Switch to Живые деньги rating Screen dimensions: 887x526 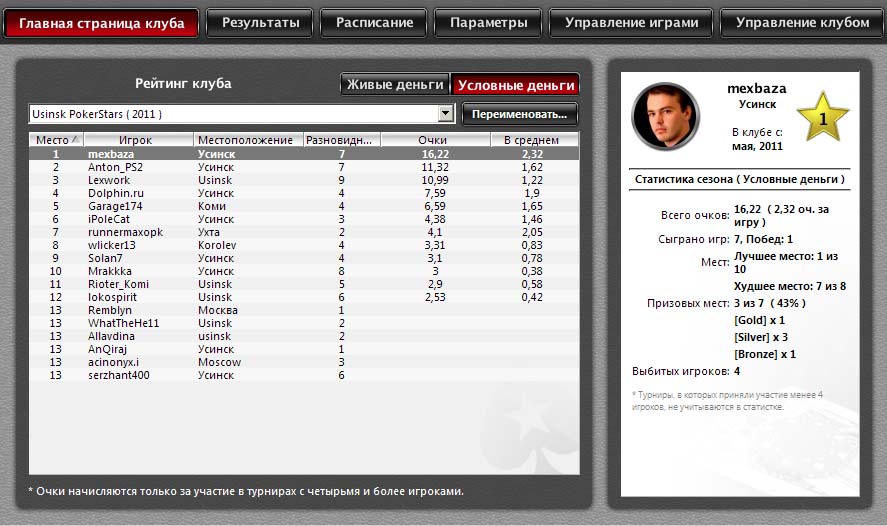coord(395,86)
